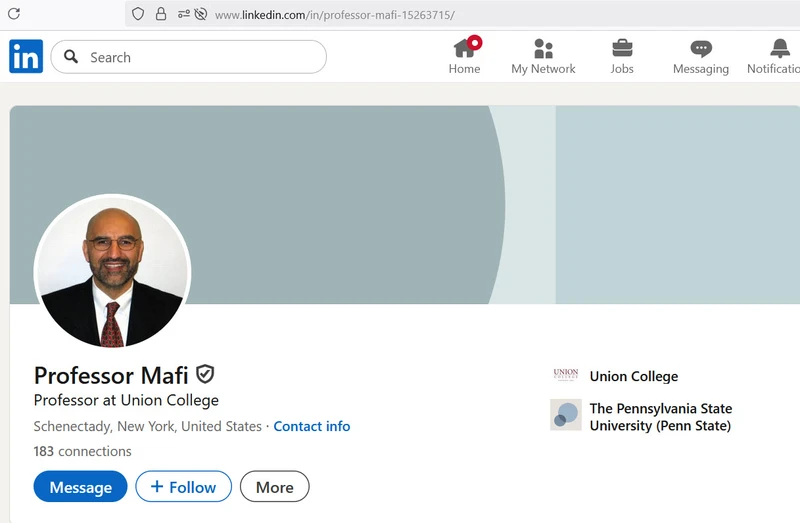The height and width of the screenshot is (523, 800).
Task: Open the Notifications bell icon
Action: point(780,48)
